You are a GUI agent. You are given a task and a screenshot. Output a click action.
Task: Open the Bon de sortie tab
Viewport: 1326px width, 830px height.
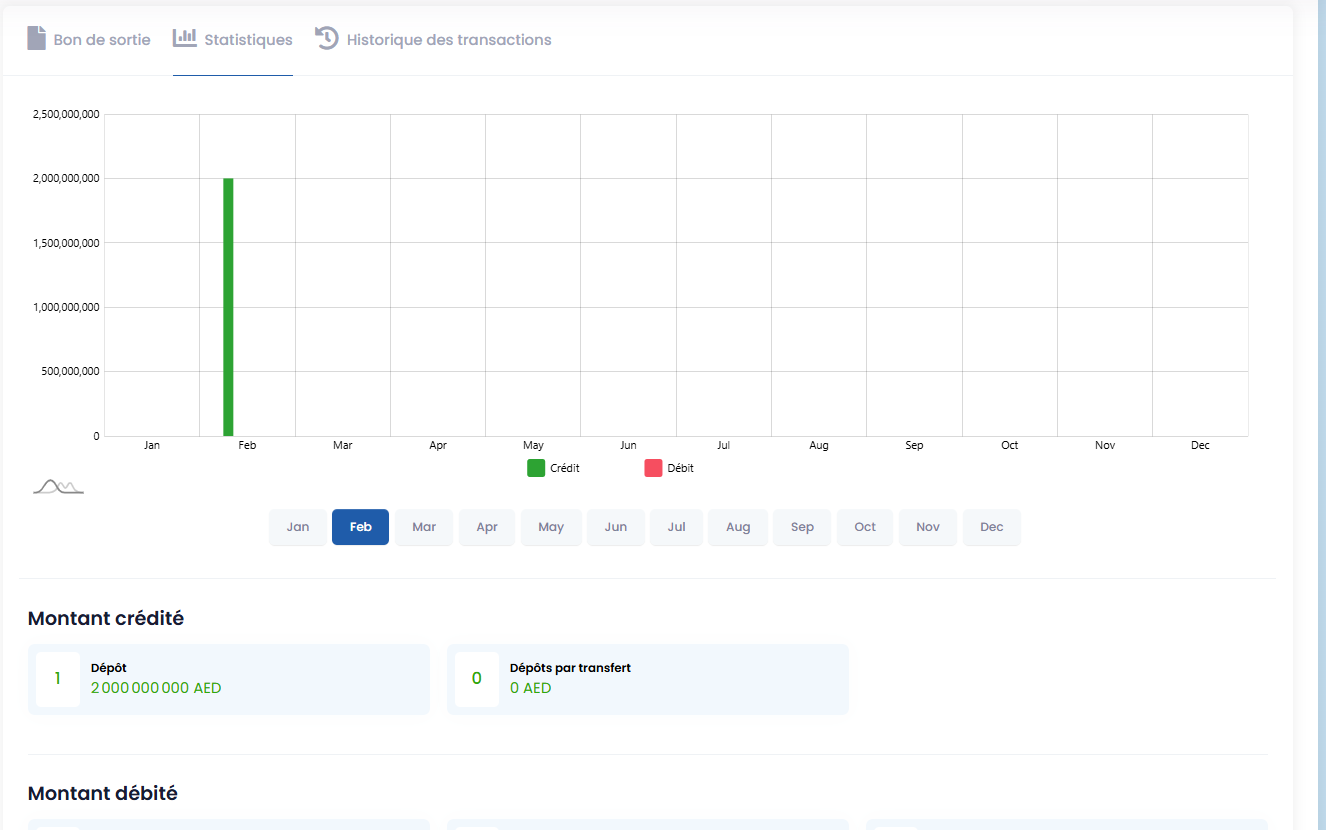[101, 40]
